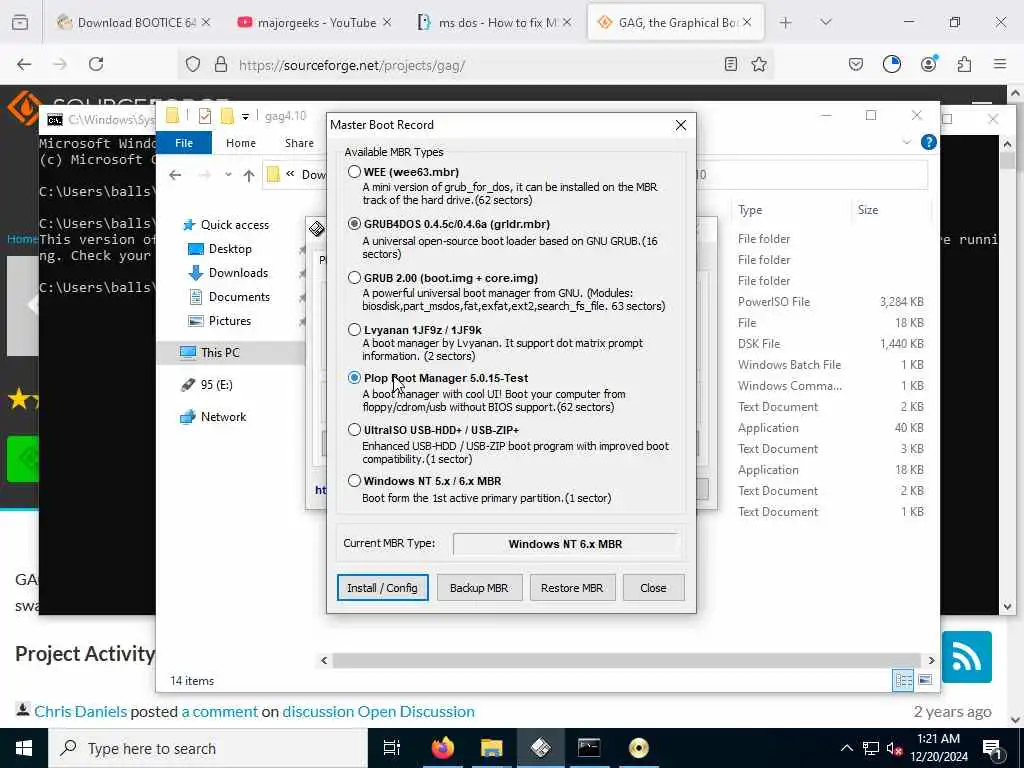Open Explorer help question mark icon
Screen dimensions: 1024x768
point(928,142)
